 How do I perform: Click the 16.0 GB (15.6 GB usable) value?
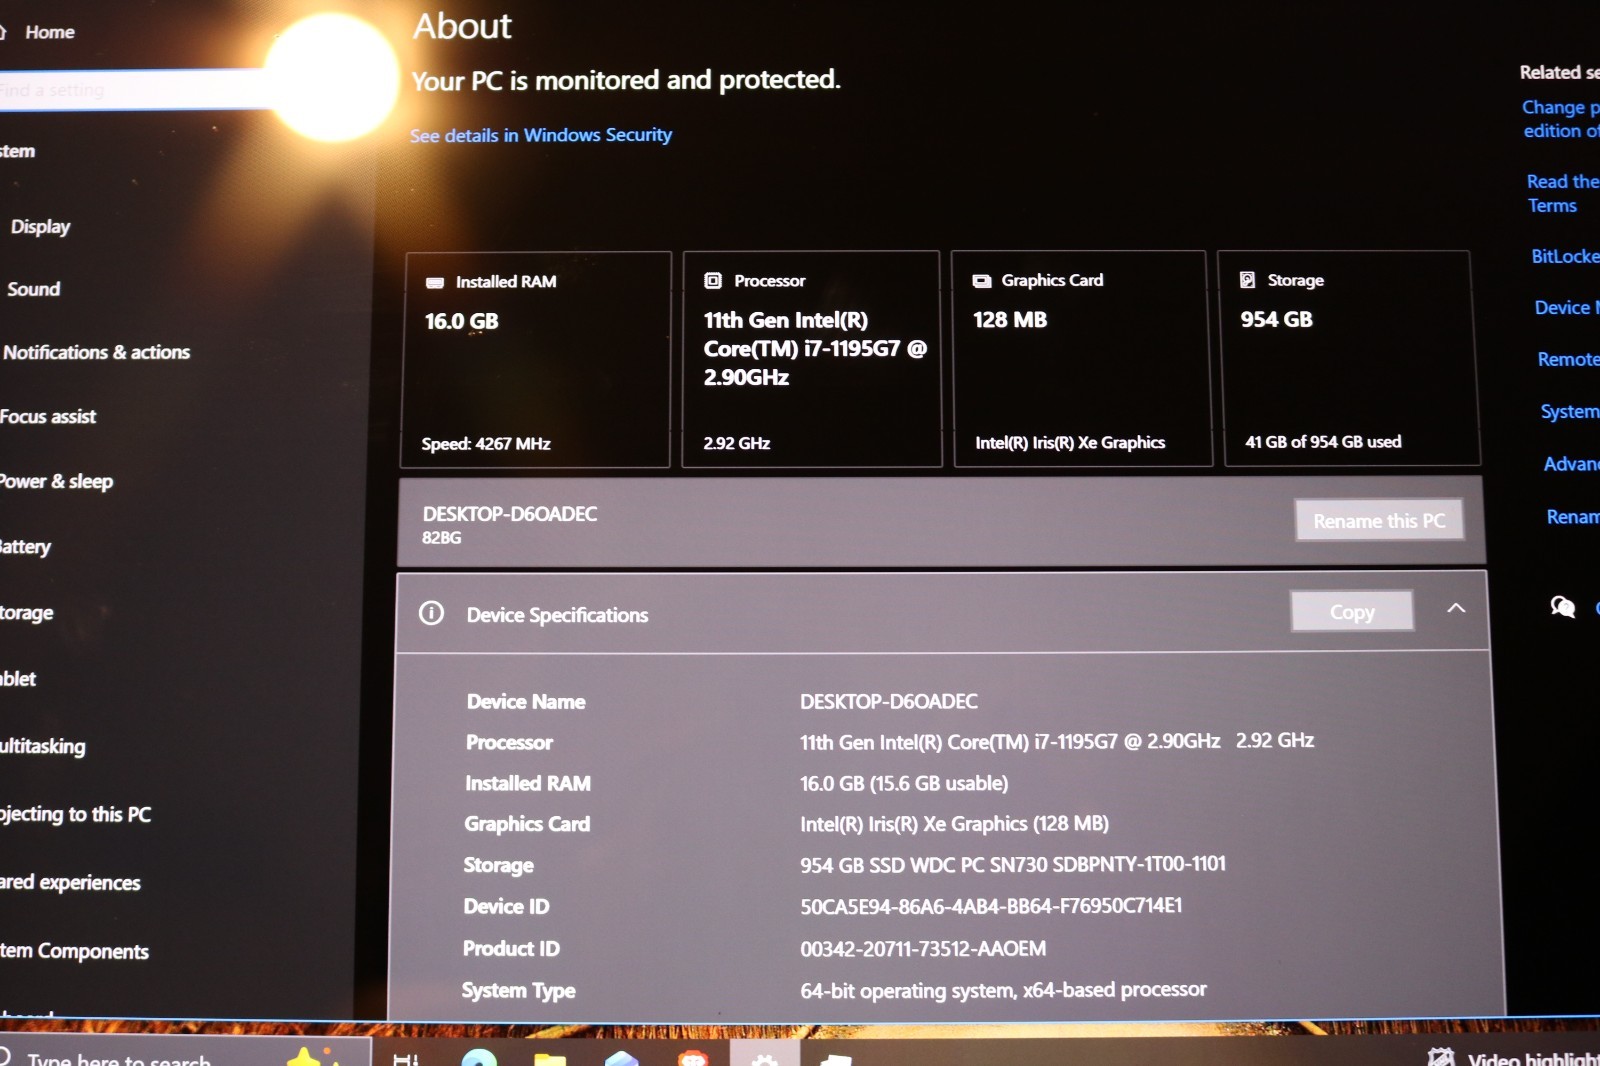[x=904, y=784]
